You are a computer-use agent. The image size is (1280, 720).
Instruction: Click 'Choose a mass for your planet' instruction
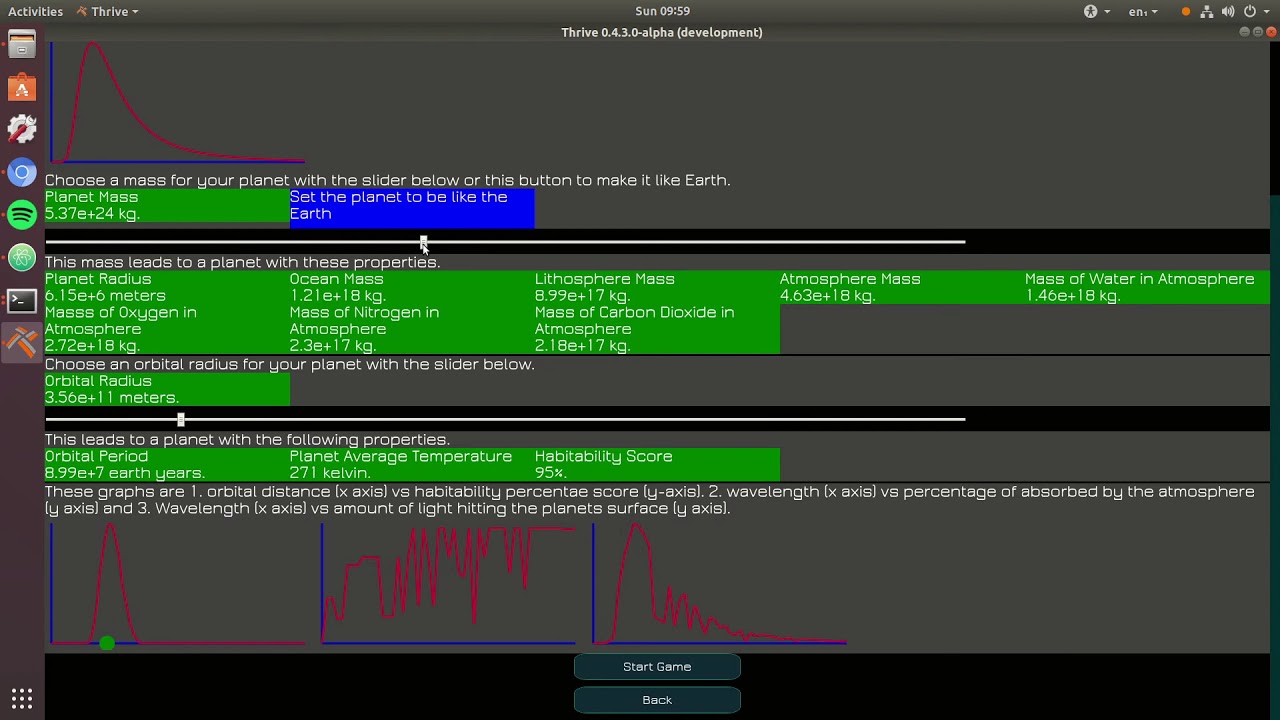click(x=388, y=180)
